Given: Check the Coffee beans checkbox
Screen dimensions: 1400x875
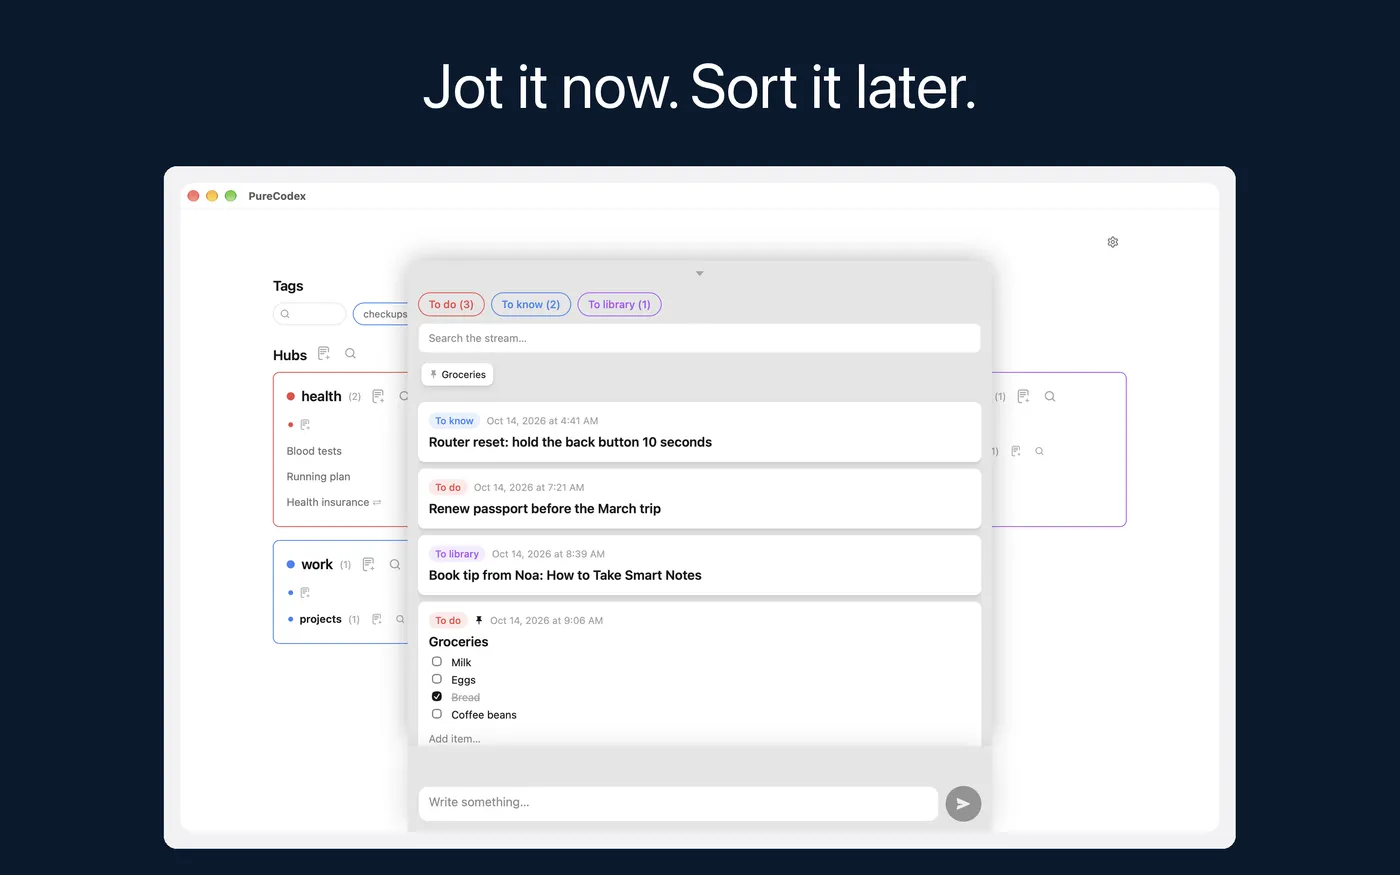Looking at the screenshot, I should coord(437,714).
